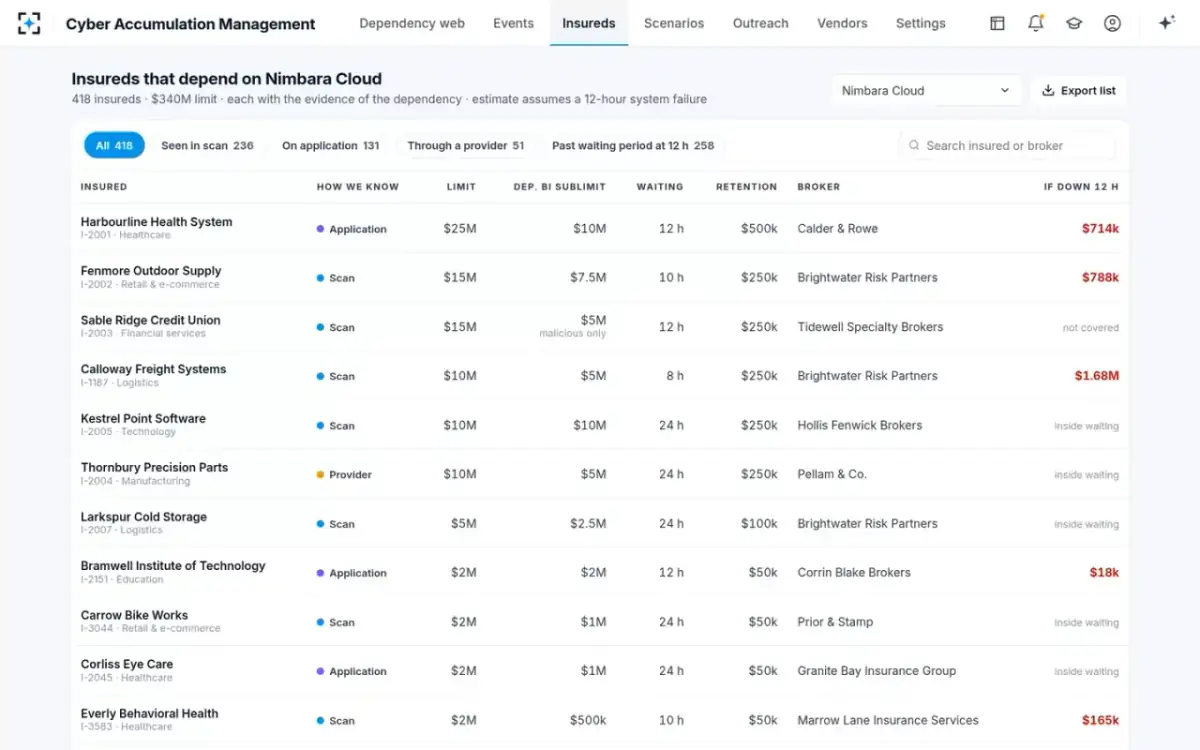This screenshot has height=750, width=1200.
Task: Sort by the LIMIT column header
Action: [461, 186]
